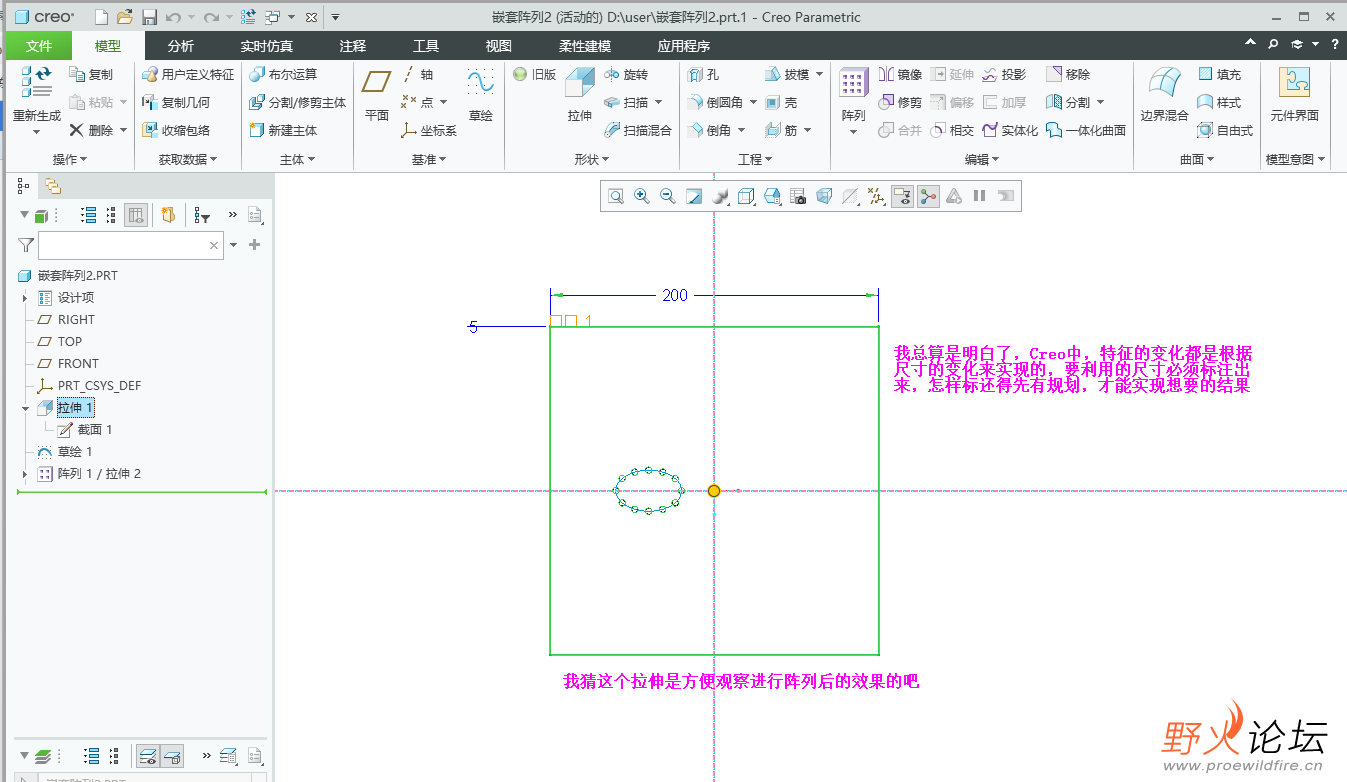The image size is (1347, 782).
Task: Click the 新建主体 button
Action: coord(282,130)
